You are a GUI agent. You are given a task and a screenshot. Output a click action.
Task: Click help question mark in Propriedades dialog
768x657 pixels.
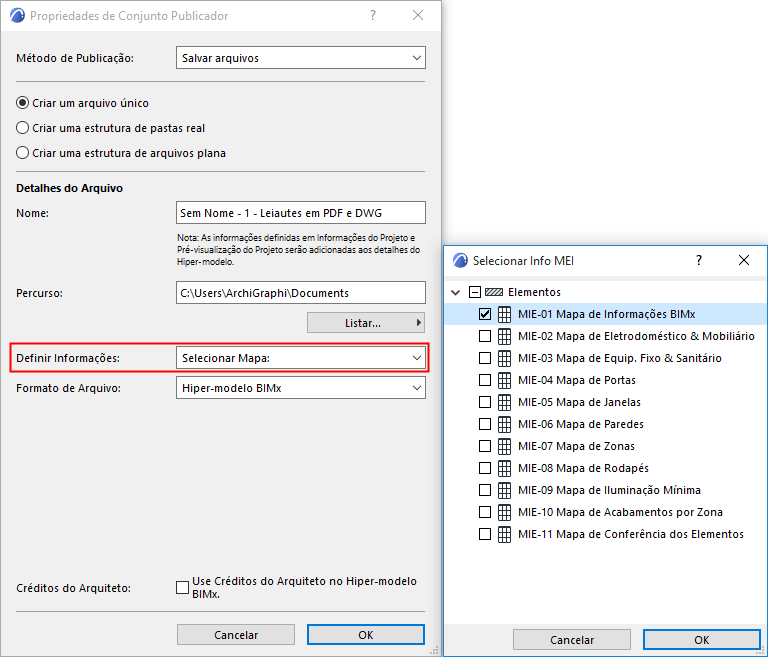click(373, 16)
